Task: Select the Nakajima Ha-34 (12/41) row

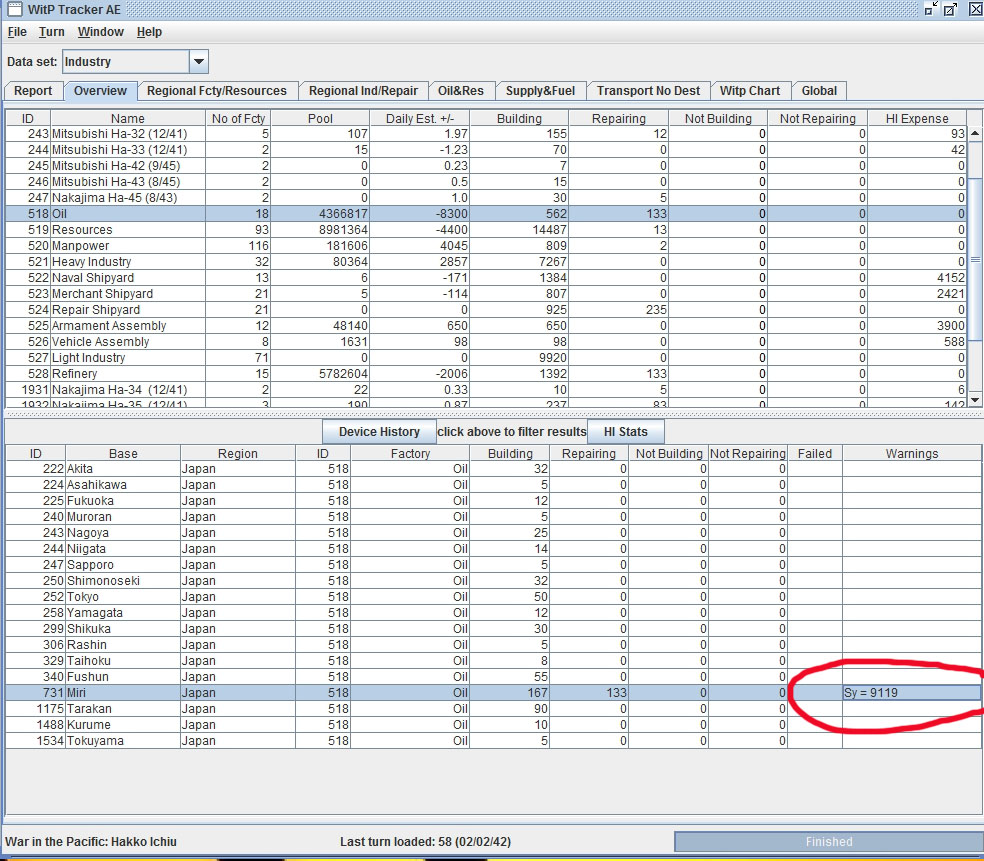Action: pos(486,390)
